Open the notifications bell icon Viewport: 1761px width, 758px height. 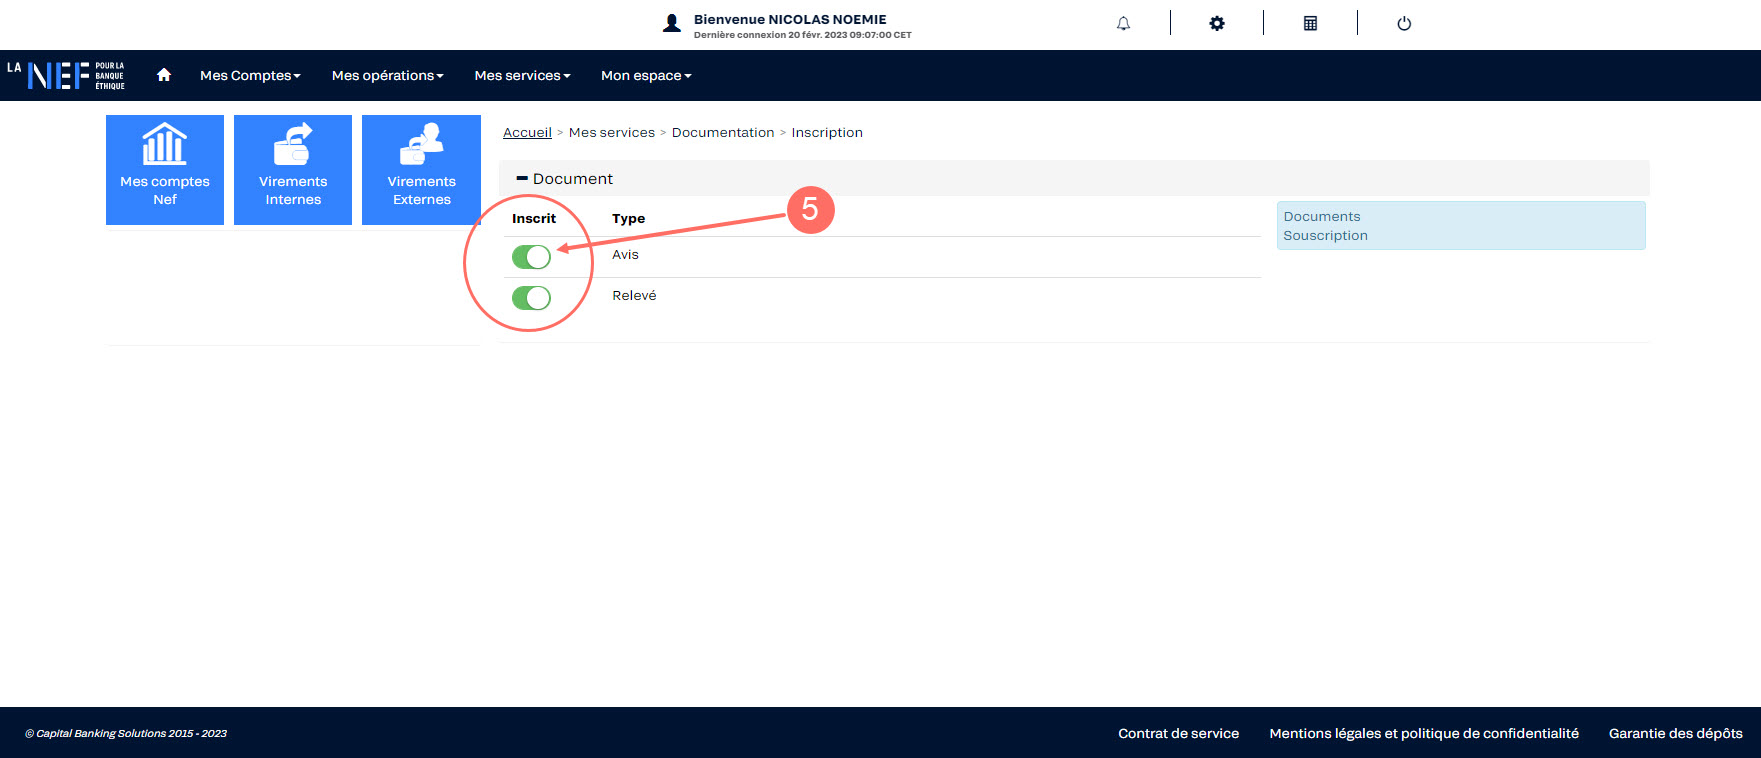[x=1123, y=24]
